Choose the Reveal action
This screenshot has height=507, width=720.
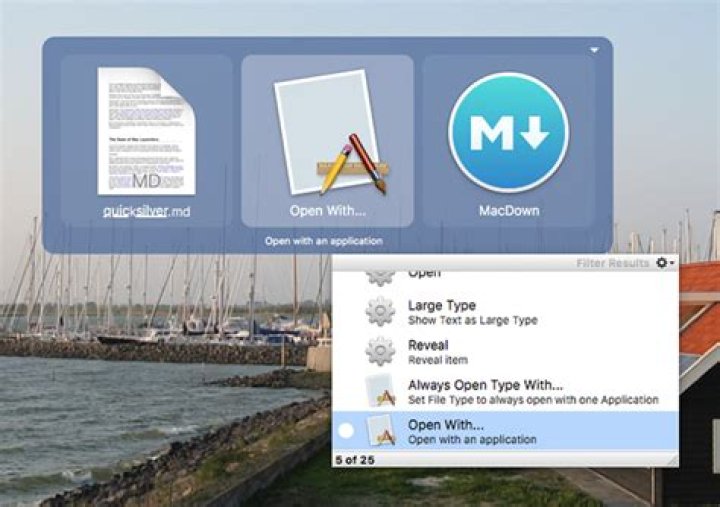tap(505, 352)
